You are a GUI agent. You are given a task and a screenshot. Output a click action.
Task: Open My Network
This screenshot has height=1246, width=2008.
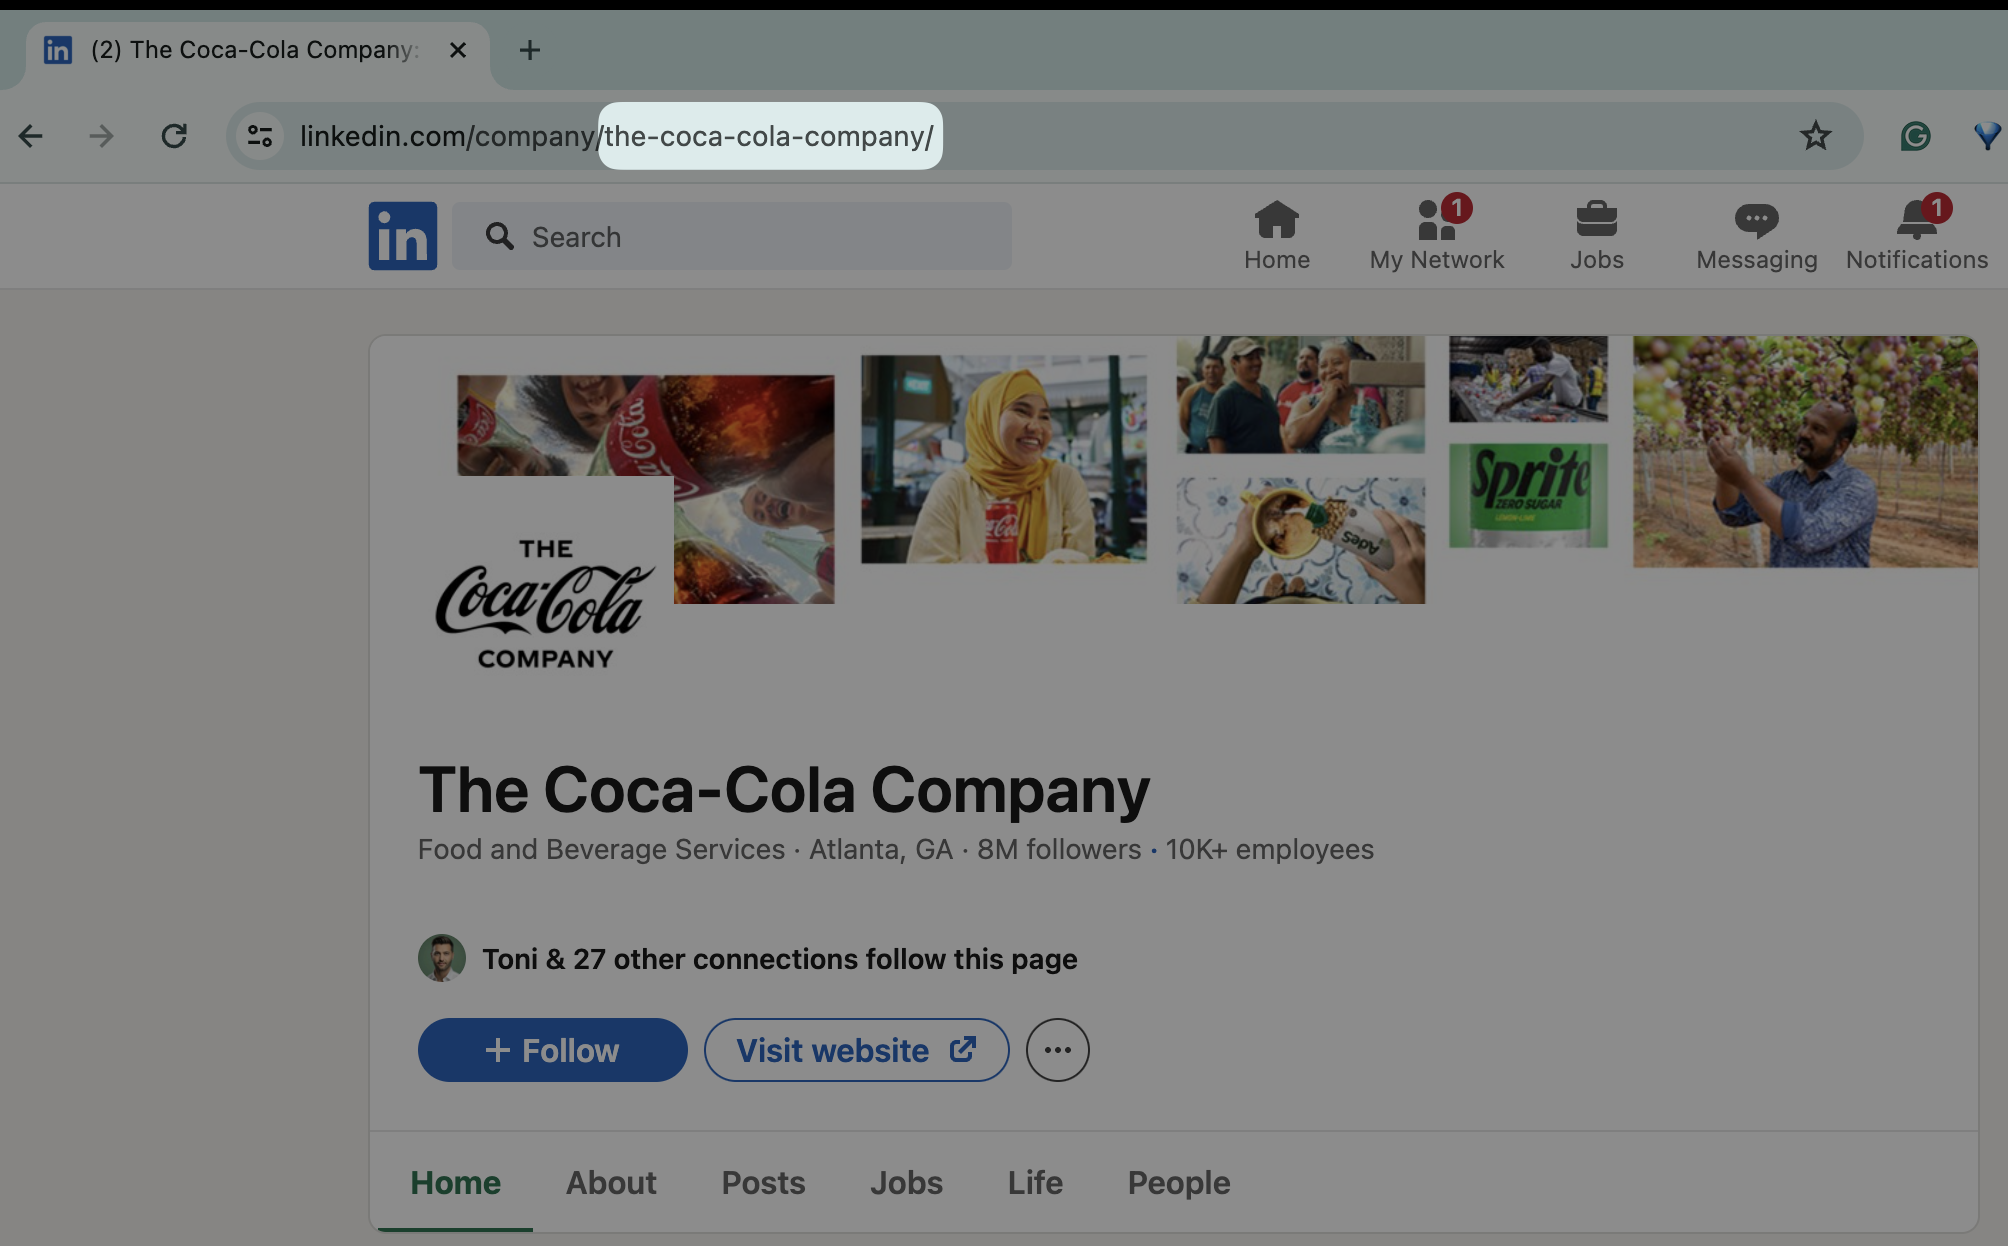[1436, 235]
